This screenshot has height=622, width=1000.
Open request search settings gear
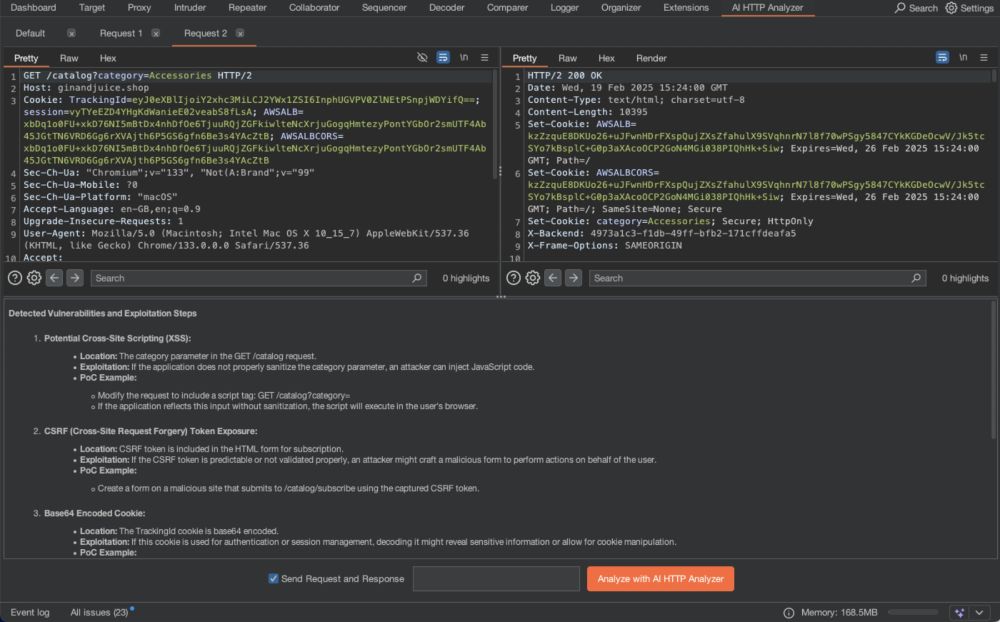click(x=34, y=278)
